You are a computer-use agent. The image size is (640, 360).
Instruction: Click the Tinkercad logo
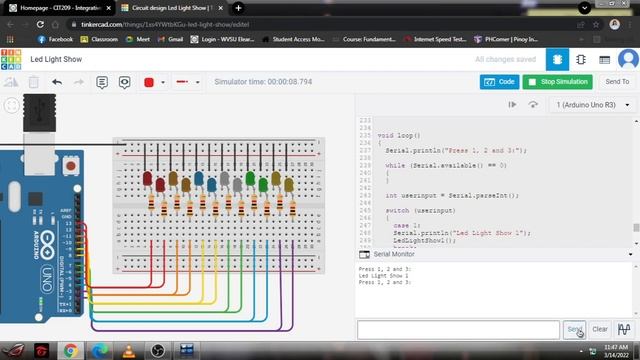11,60
